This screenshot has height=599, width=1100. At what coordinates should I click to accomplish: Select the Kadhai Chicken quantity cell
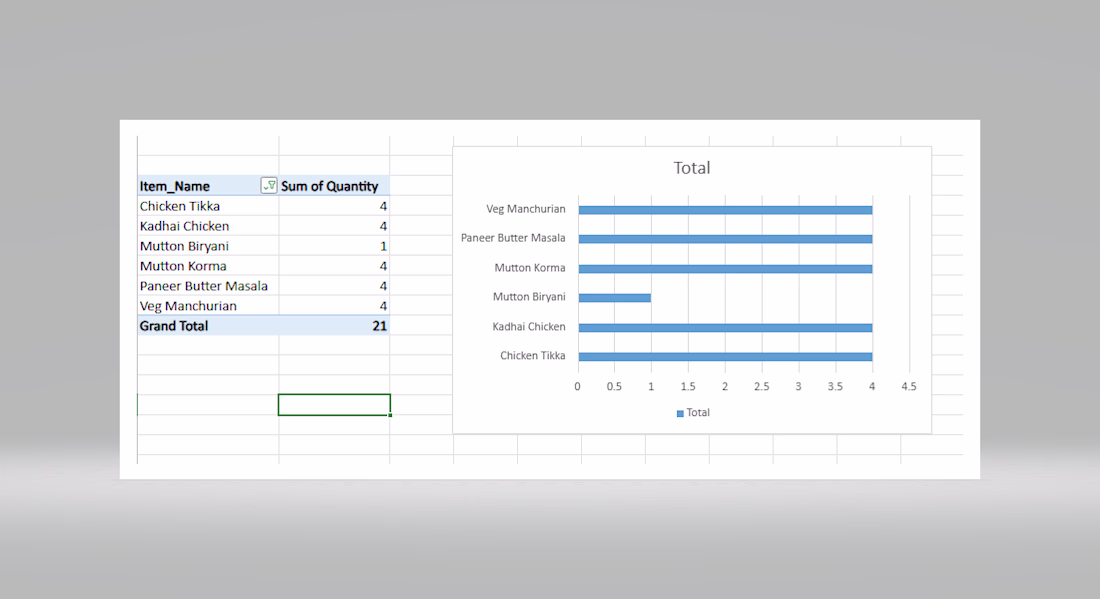click(334, 226)
